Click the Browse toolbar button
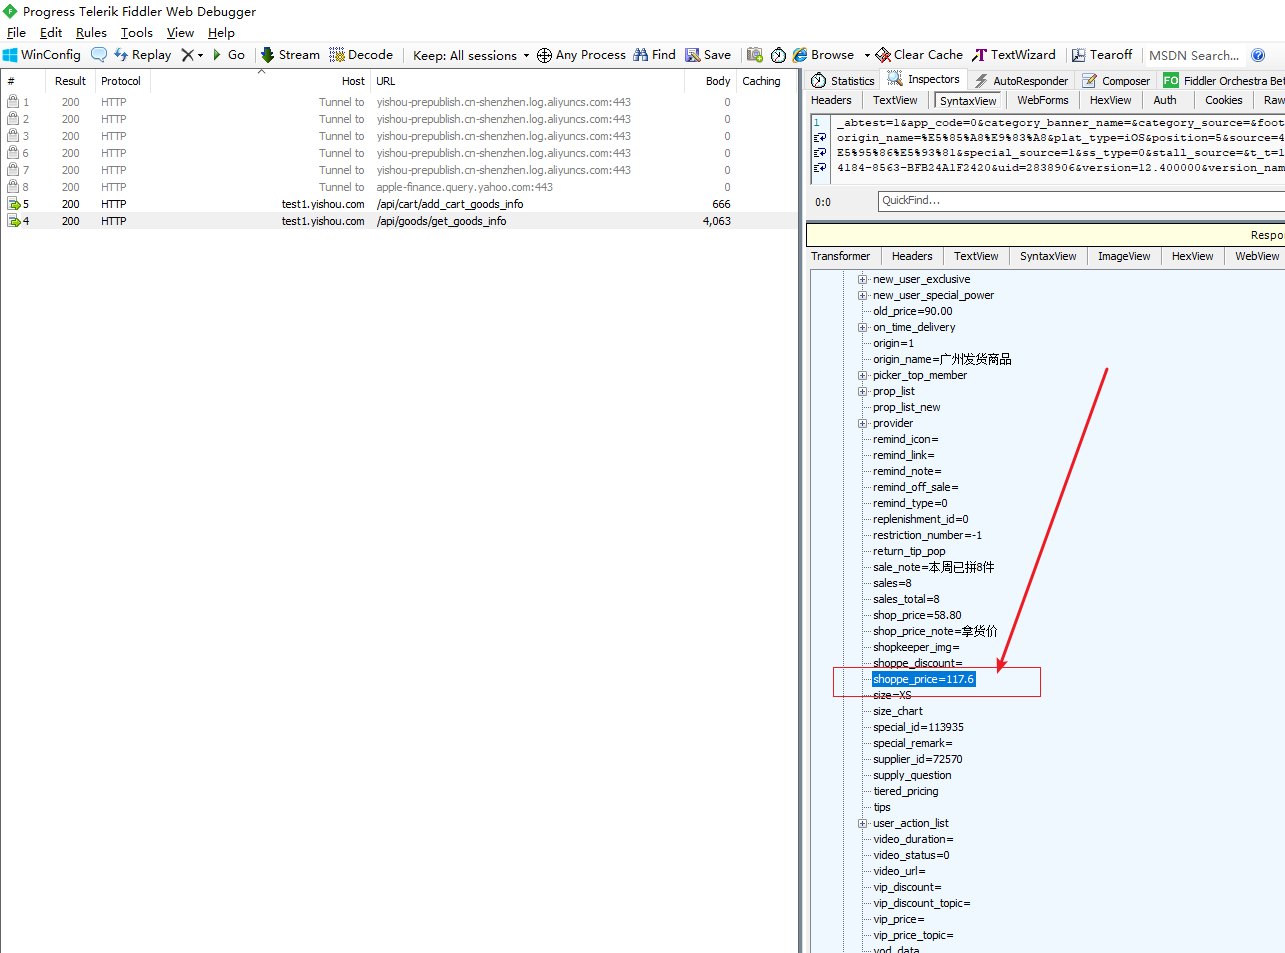Viewport: 1285px width, 953px height. point(823,55)
